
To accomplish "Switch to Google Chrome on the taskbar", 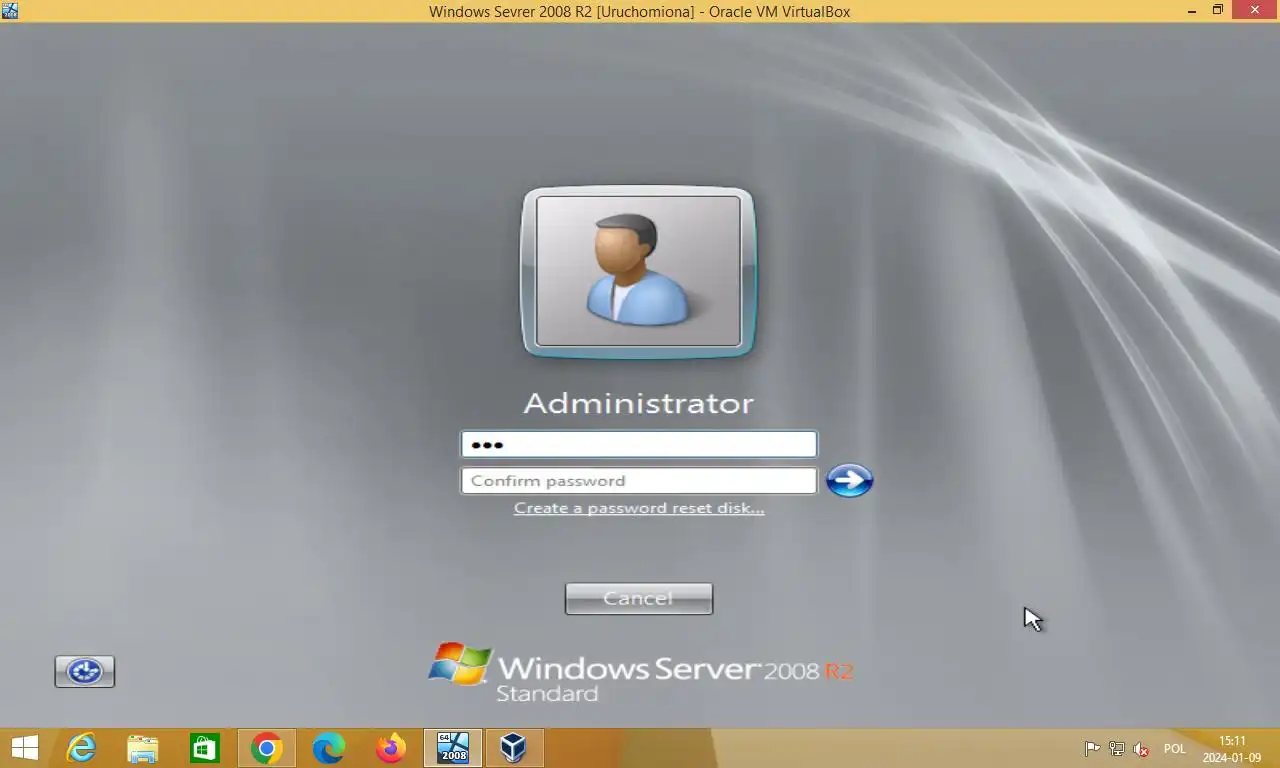I will pyautogui.click(x=267, y=748).
